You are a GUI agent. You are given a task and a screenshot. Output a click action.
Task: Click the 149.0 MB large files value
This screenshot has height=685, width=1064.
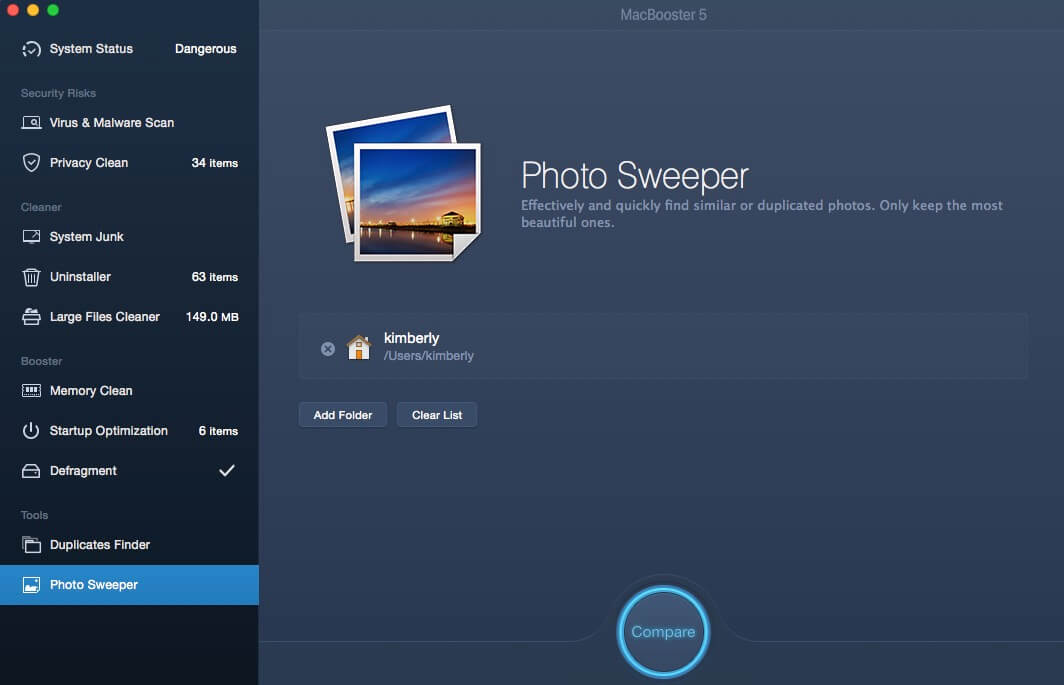point(212,317)
